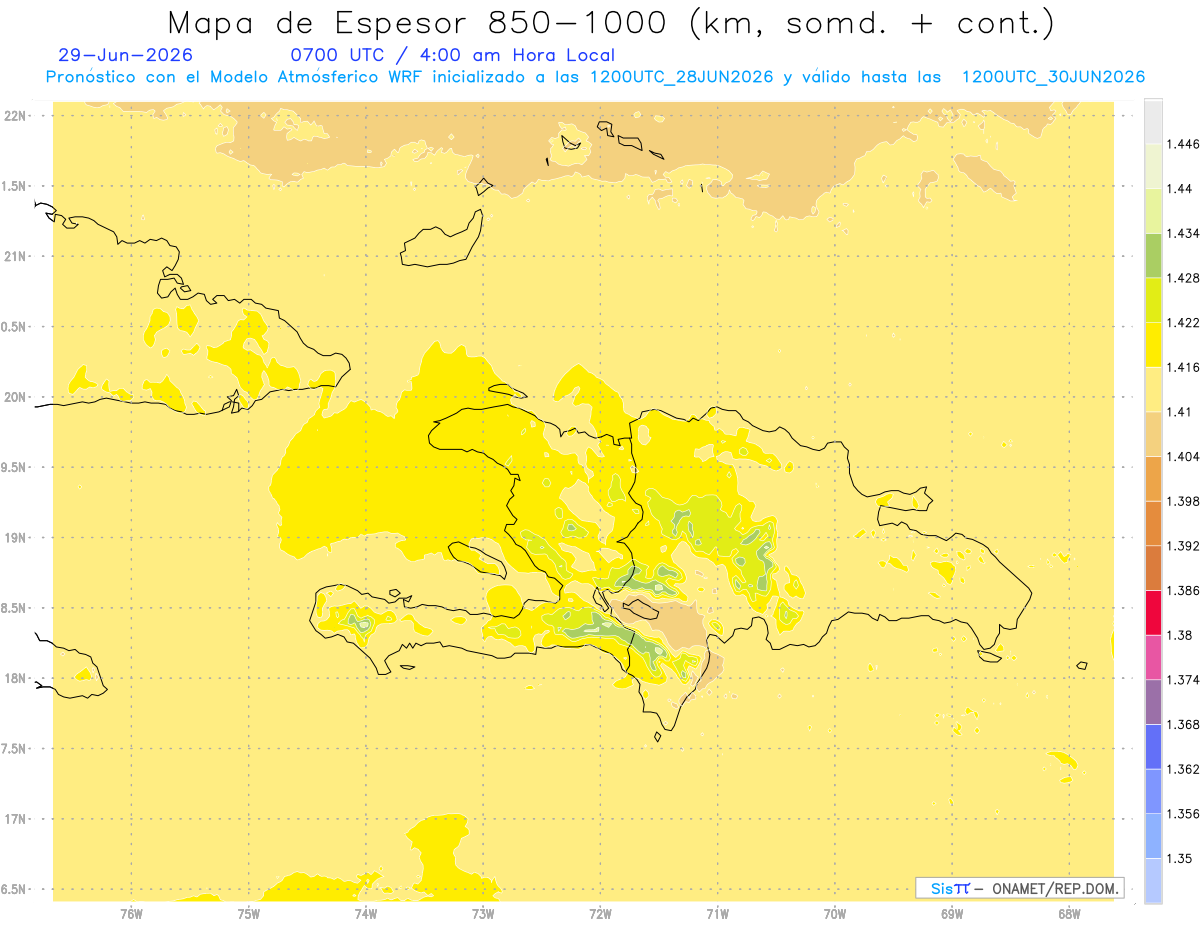Select the red swatch between 1.38 and 1.386

[x=1153, y=612]
